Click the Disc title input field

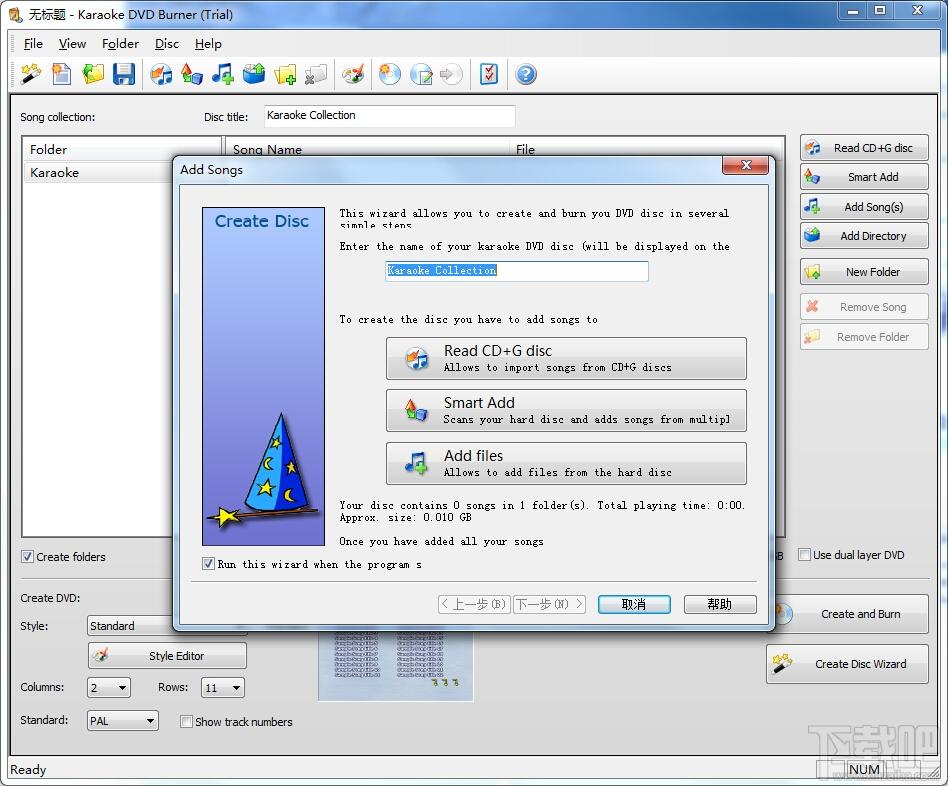tap(390, 115)
